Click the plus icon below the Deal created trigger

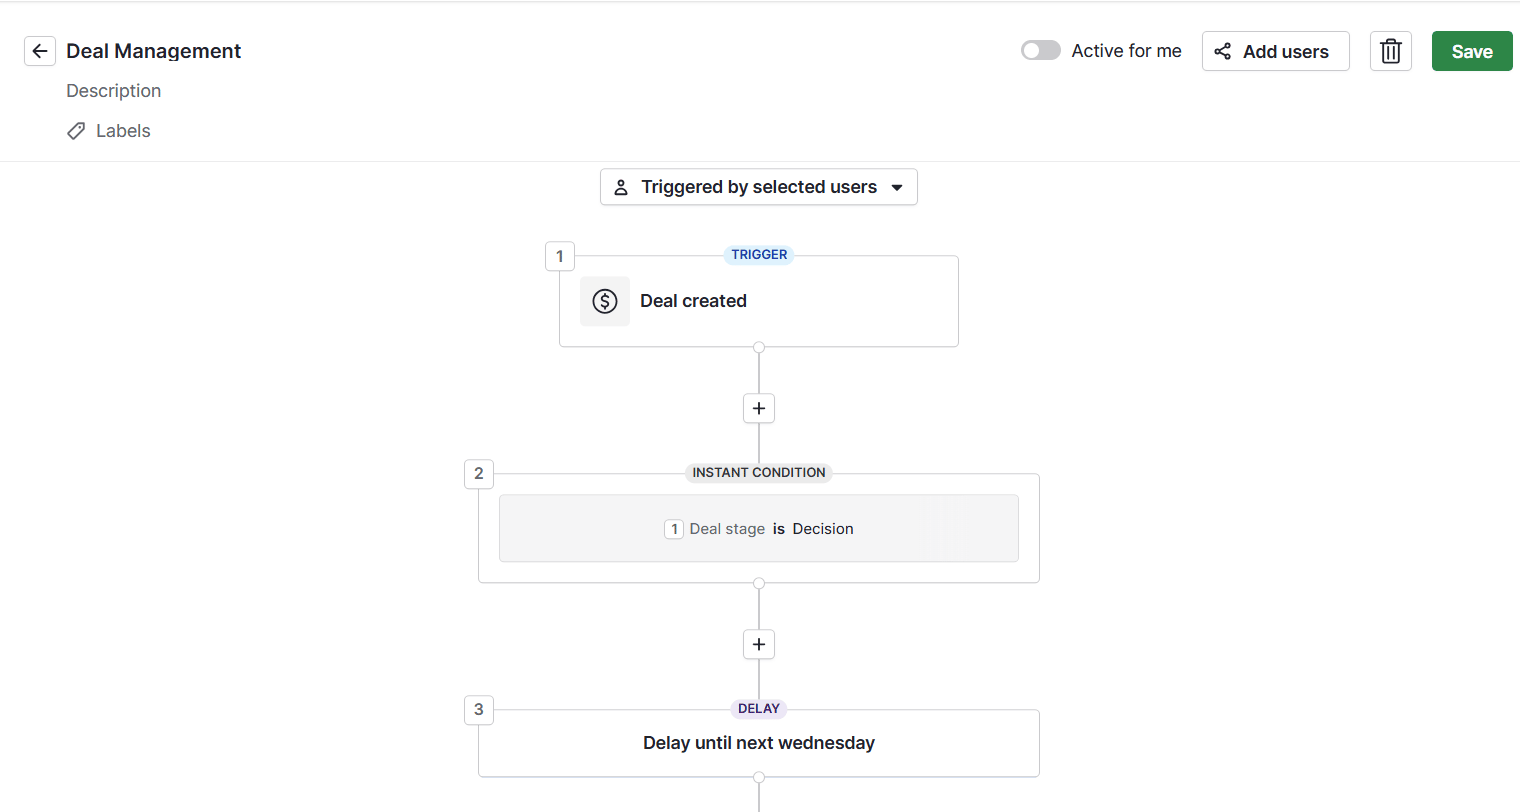(758, 408)
